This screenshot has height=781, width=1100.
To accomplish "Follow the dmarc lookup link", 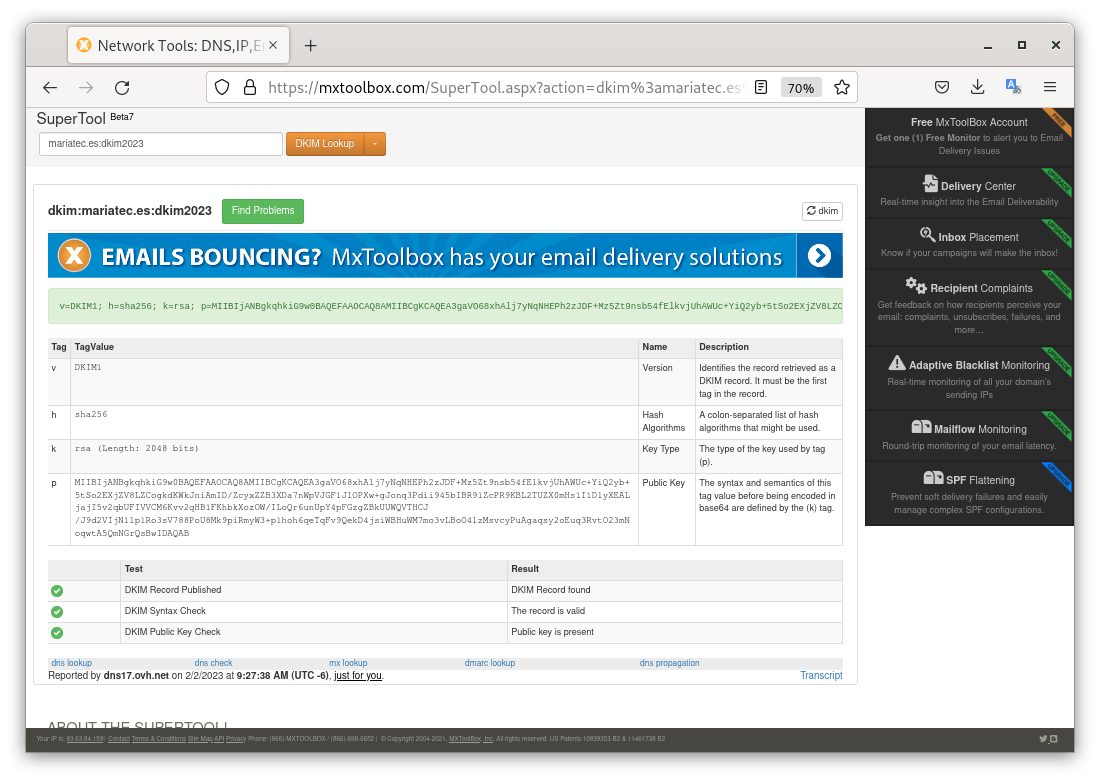I will point(489,663).
